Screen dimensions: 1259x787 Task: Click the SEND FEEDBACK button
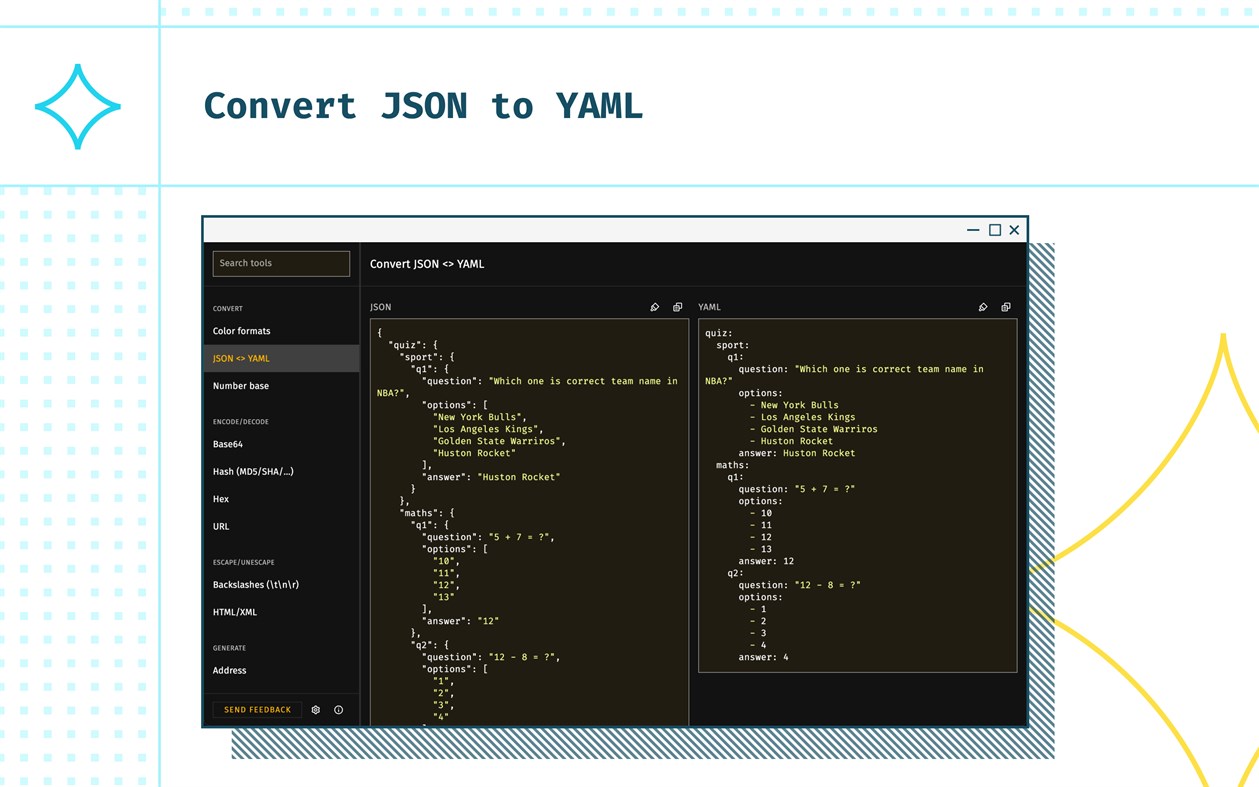click(x=257, y=710)
